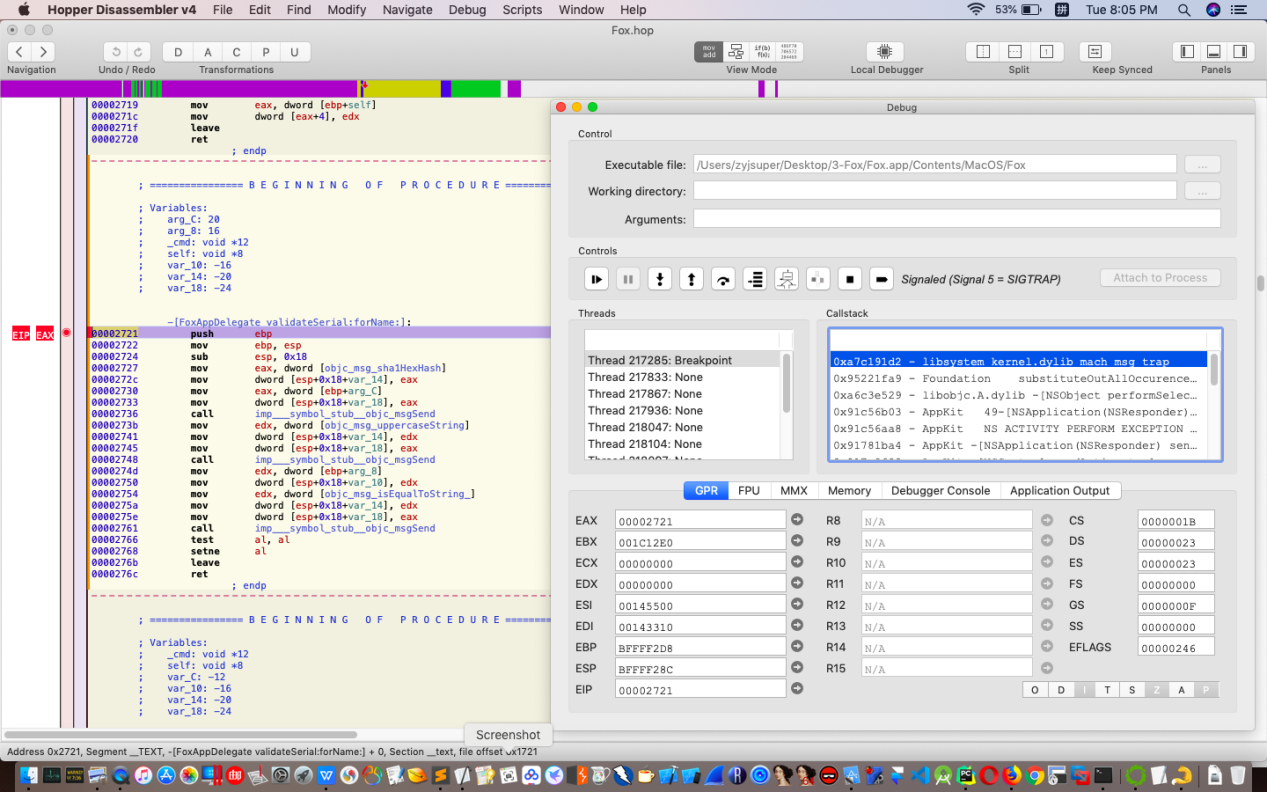The height and width of the screenshot is (792, 1267).
Task: Click the browse button beside Working directory
Action: tap(1202, 191)
